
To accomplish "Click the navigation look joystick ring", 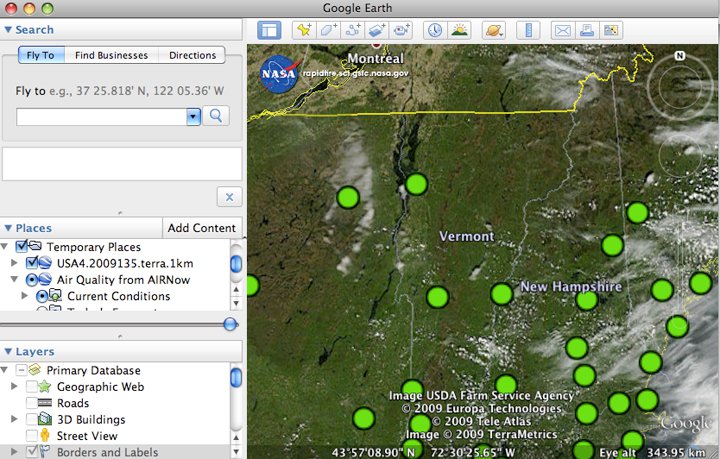I will (679, 87).
